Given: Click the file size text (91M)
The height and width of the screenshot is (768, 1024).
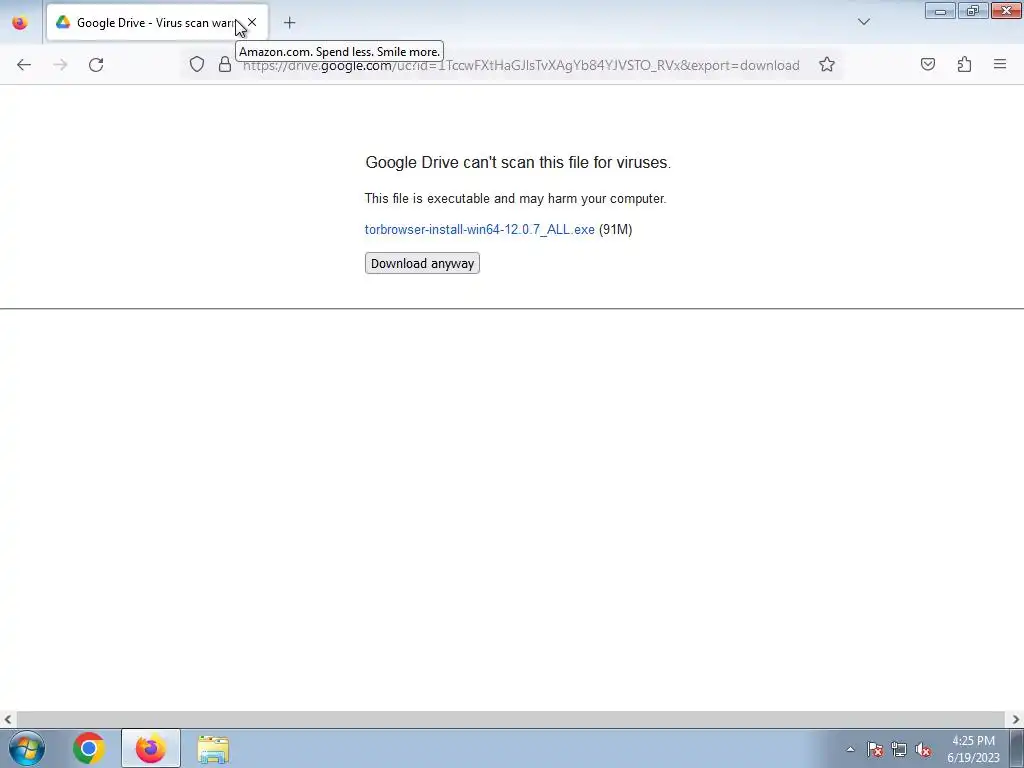Looking at the screenshot, I should pos(615,229).
